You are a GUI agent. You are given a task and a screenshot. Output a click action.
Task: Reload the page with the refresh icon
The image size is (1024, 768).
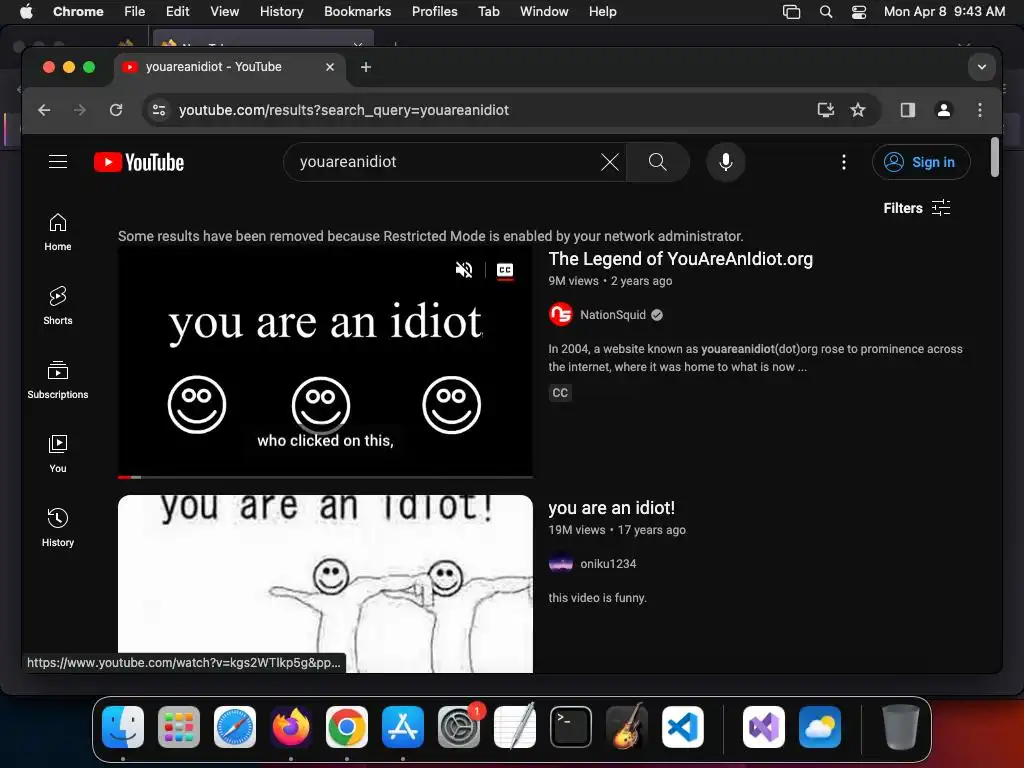pos(116,110)
